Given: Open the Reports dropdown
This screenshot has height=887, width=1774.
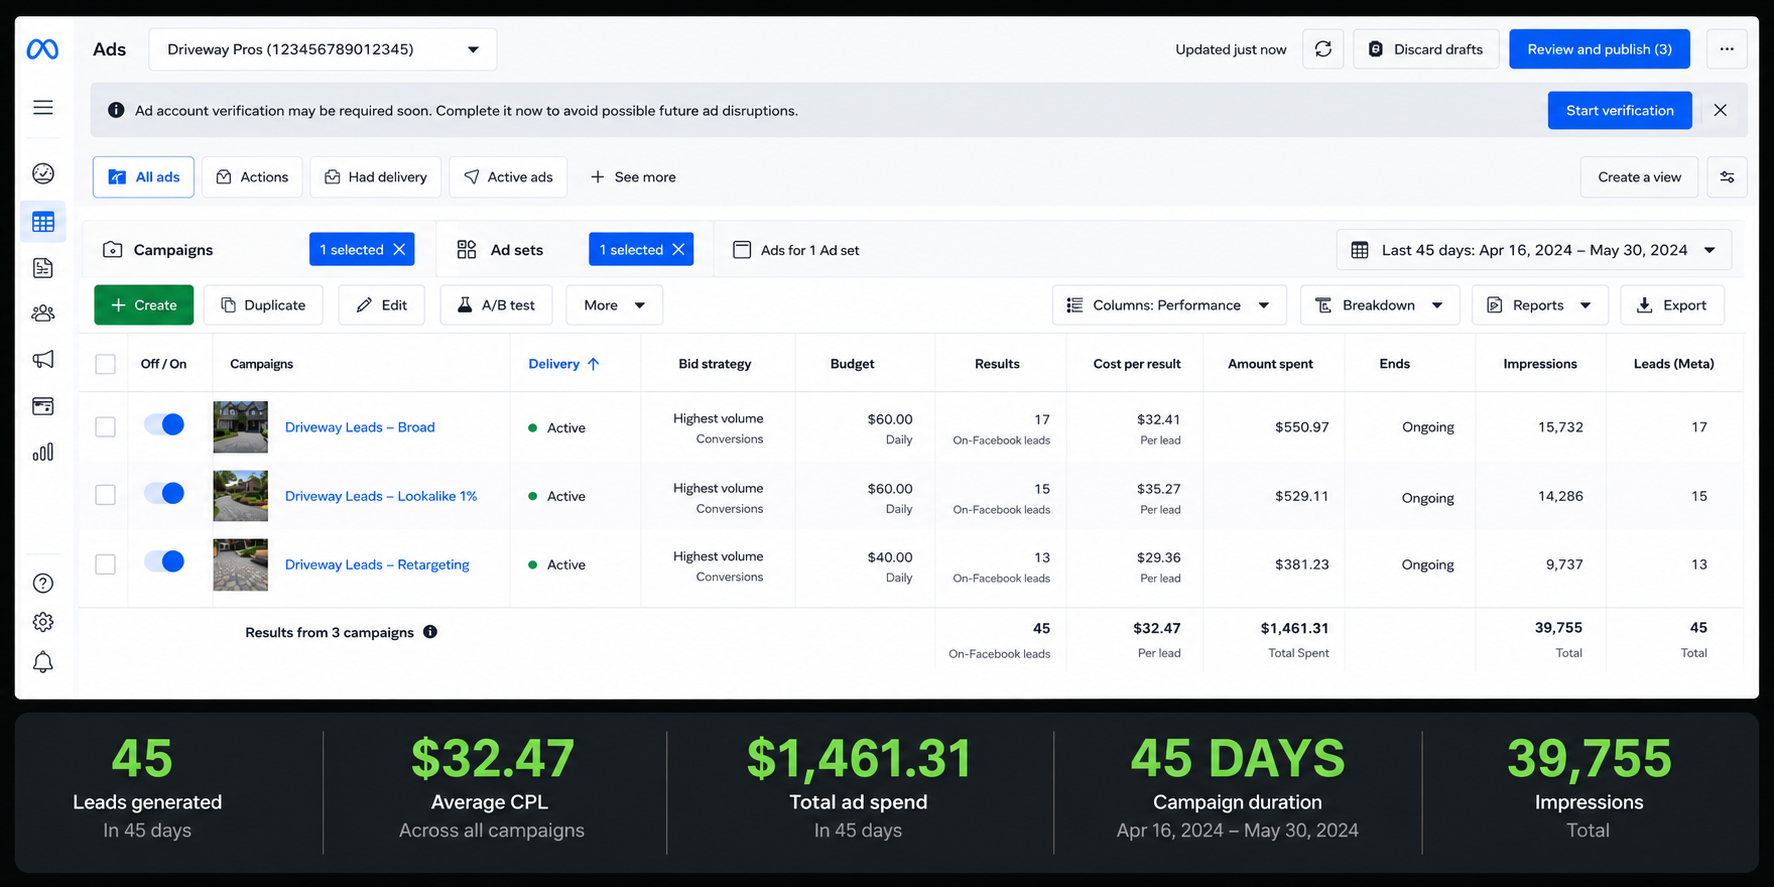Looking at the screenshot, I should [x=1540, y=305].
